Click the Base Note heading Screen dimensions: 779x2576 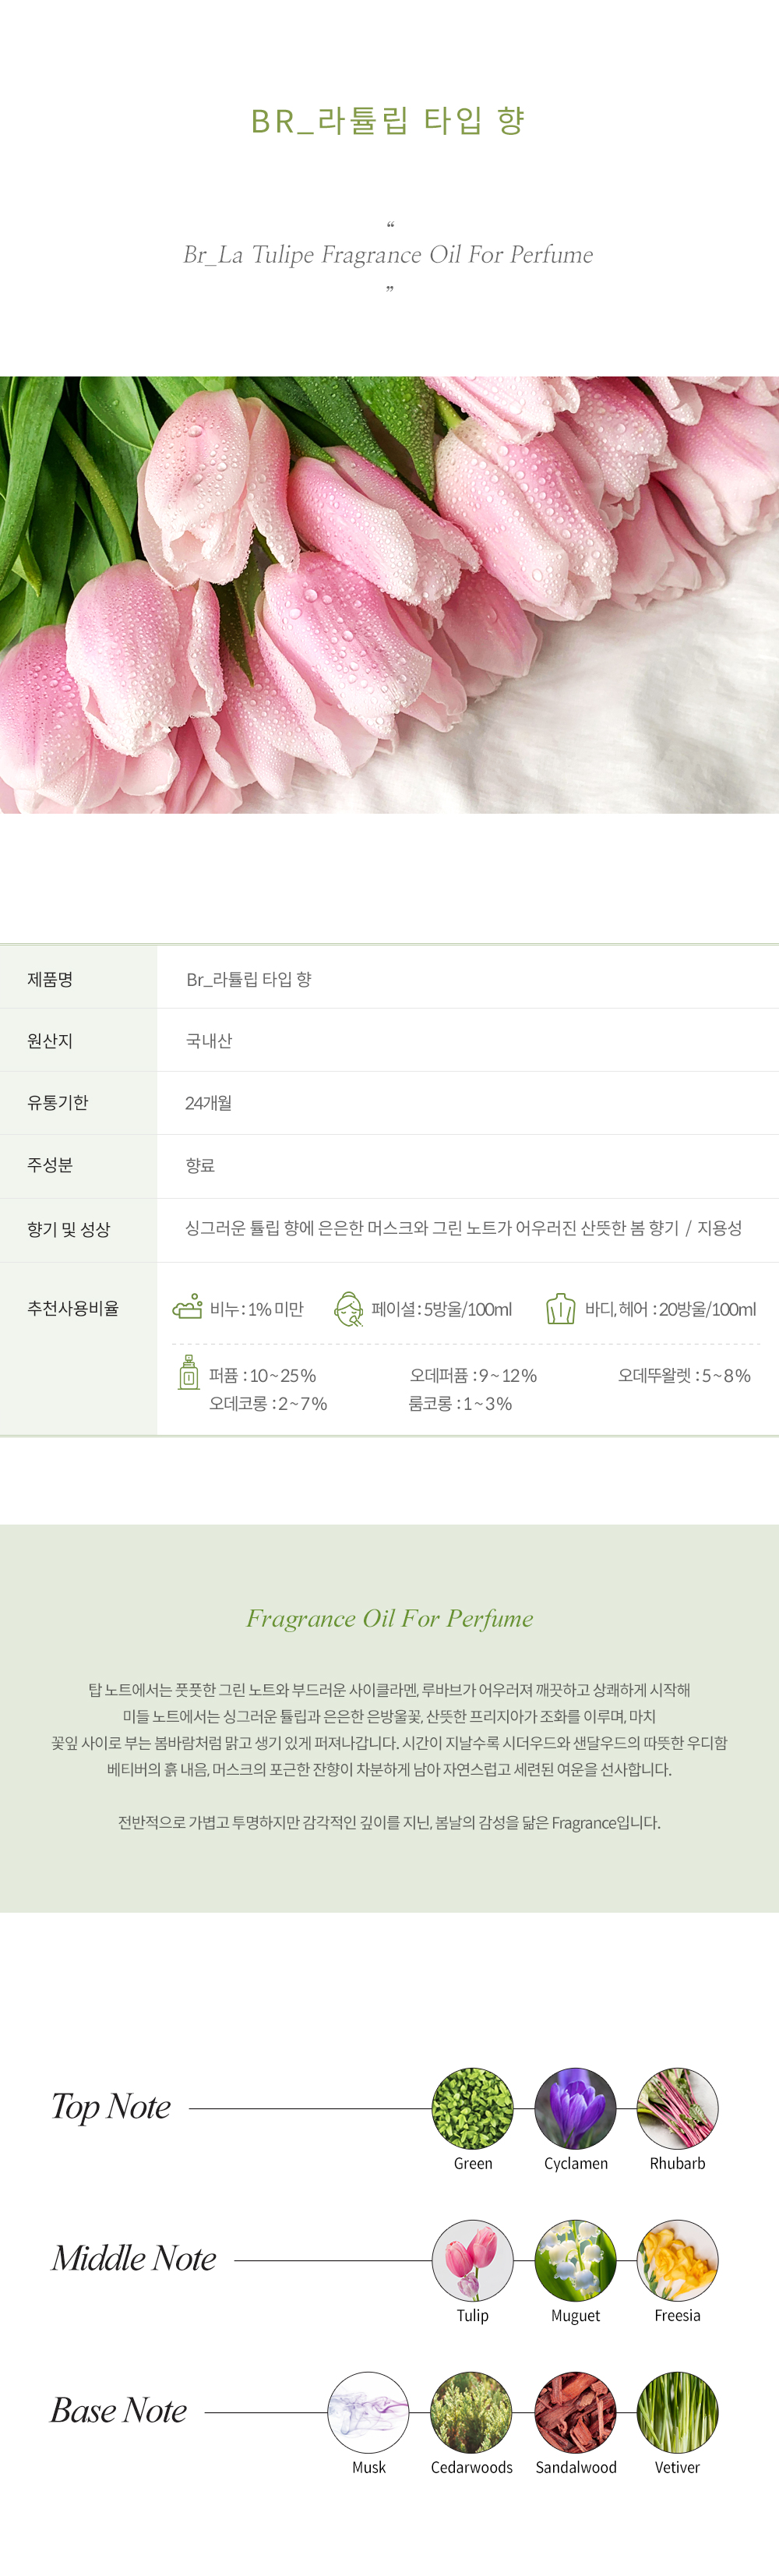pyautogui.click(x=119, y=2410)
